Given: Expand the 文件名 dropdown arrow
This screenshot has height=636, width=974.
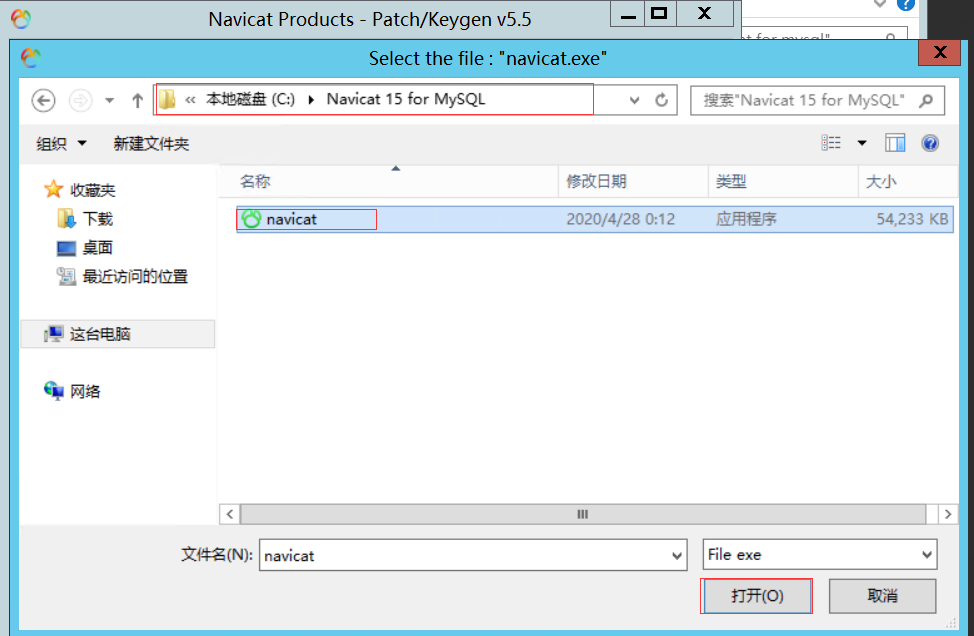Looking at the screenshot, I should coord(677,555).
